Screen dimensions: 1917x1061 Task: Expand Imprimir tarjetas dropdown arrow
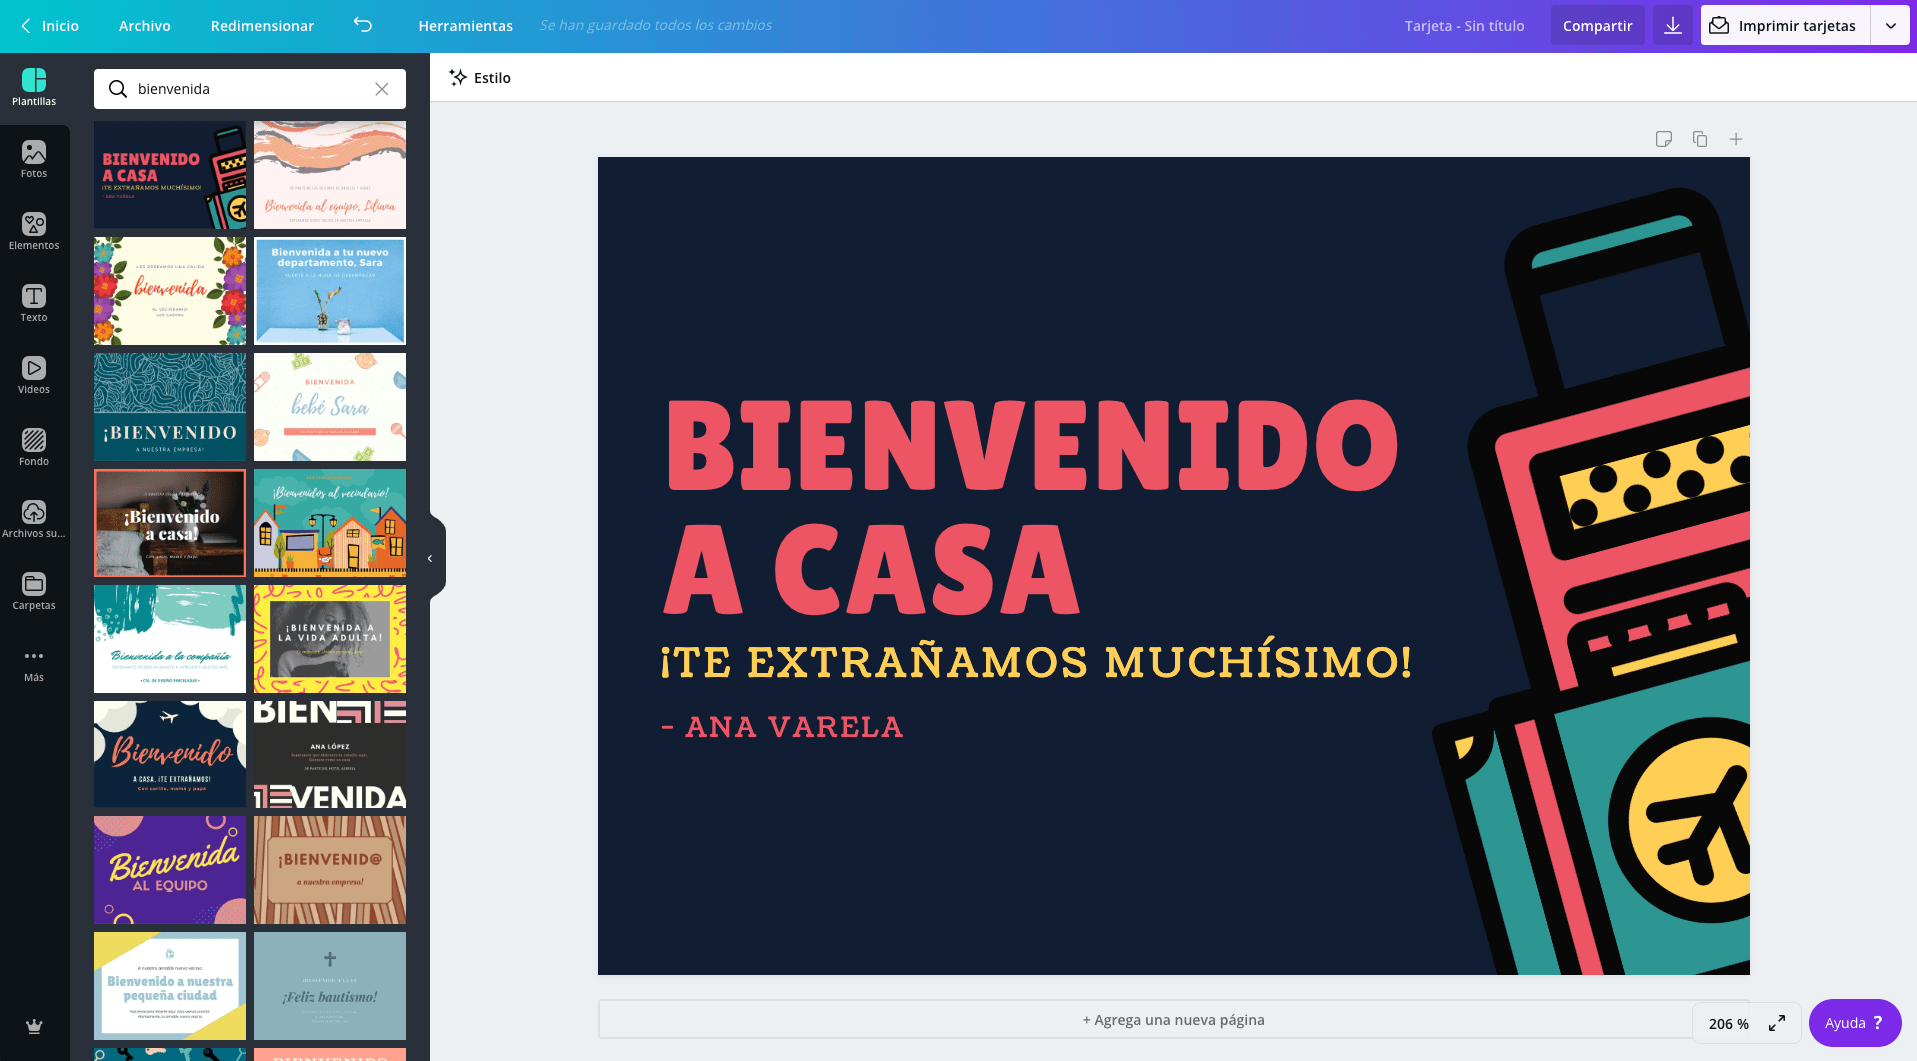(x=1891, y=26)
